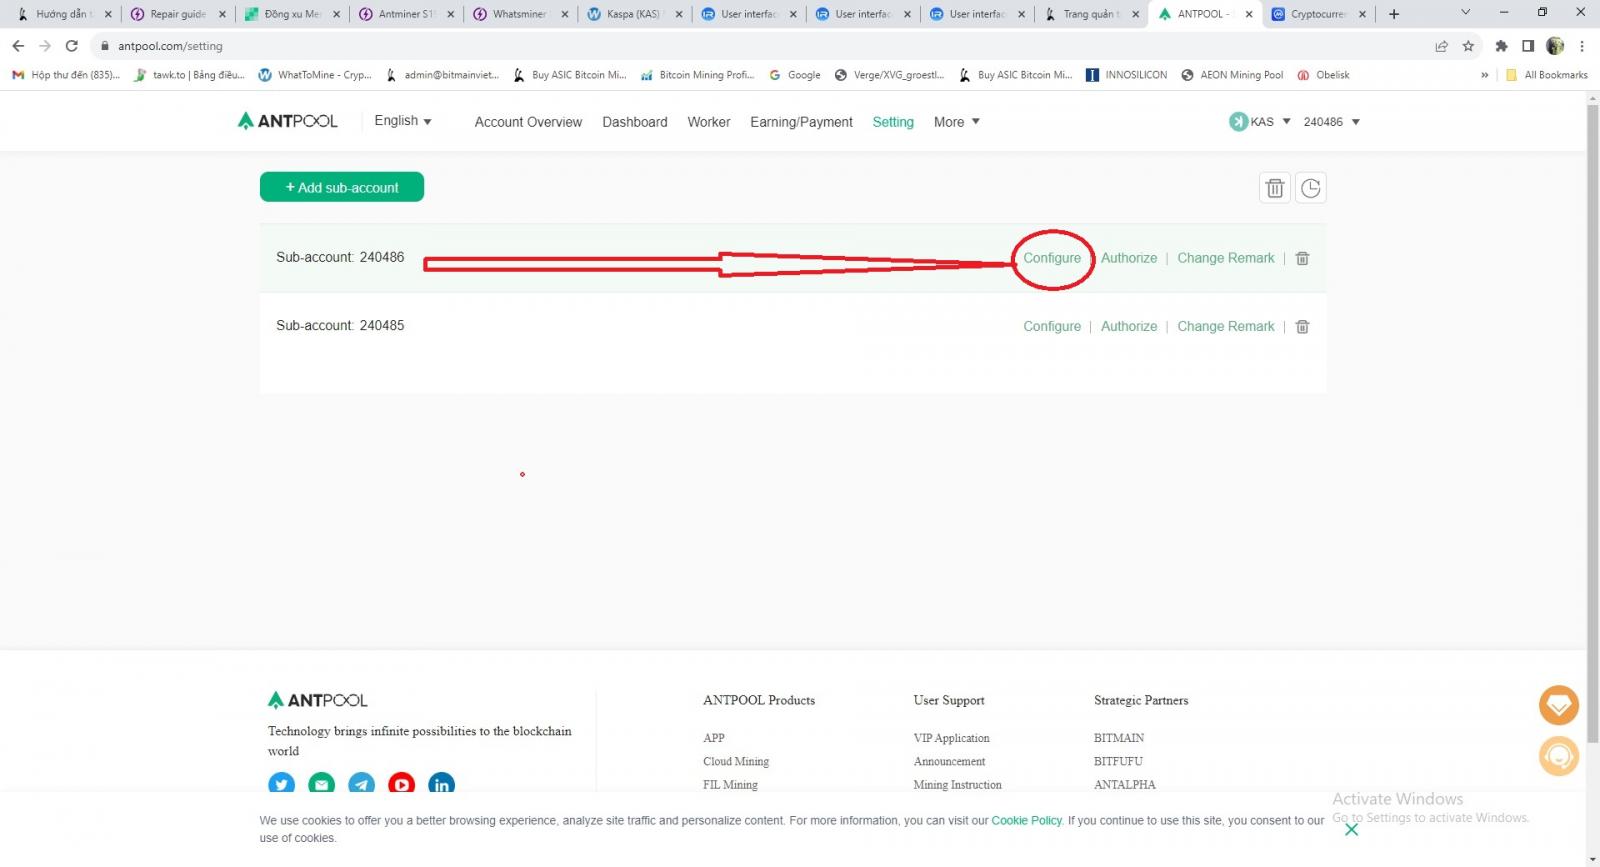Configure sub-account 240485

(x=1052, y=326)
